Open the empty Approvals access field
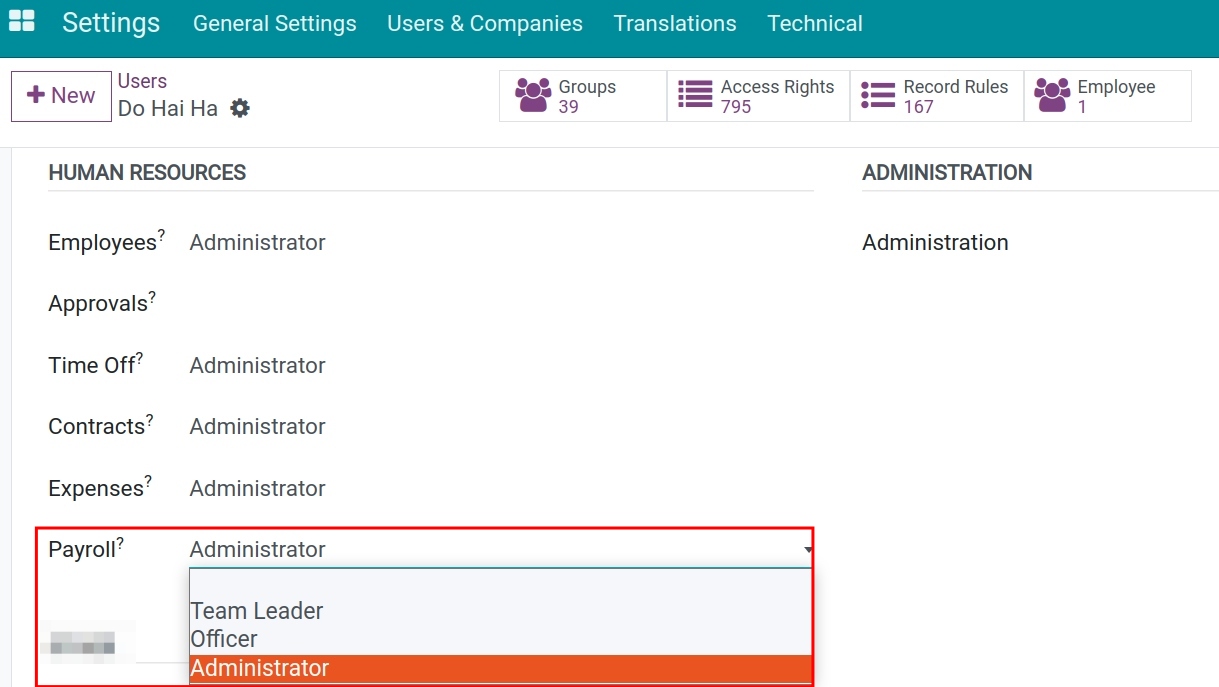This screenshot has height=687, width=1219. tap(500, 304)
